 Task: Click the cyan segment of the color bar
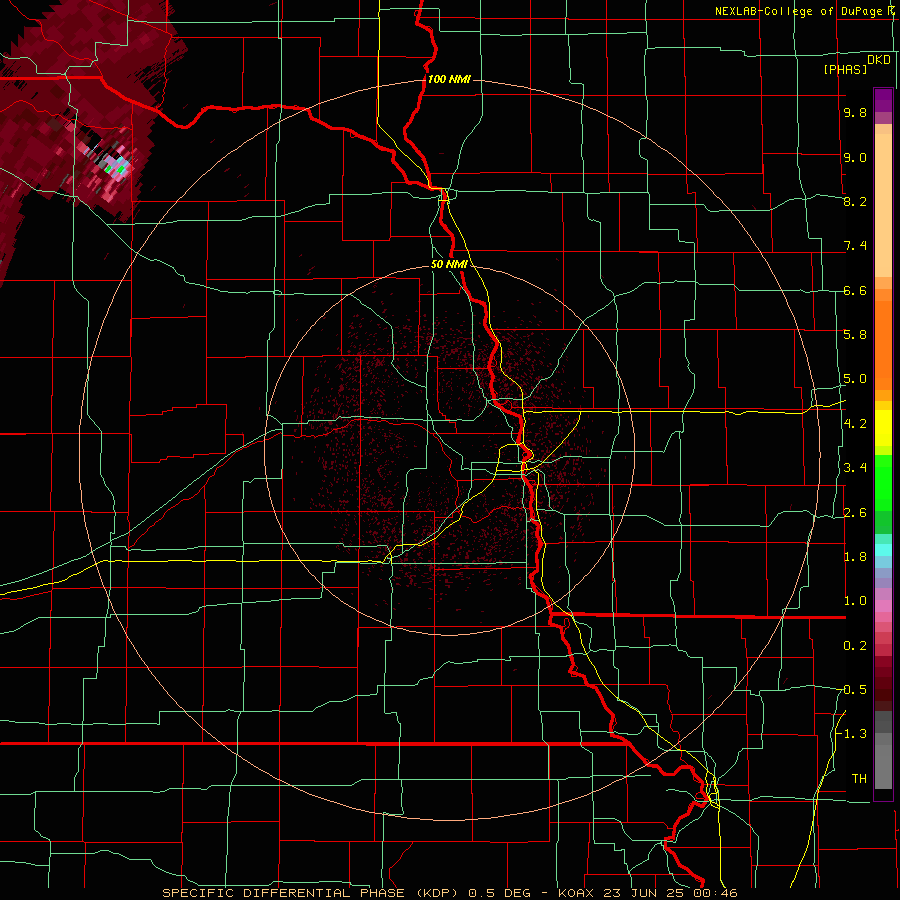click(x=883, y=550)
